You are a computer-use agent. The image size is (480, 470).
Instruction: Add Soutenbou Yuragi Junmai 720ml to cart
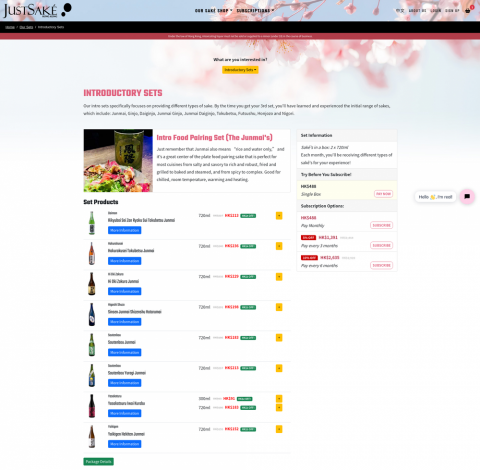click(279, 368)
